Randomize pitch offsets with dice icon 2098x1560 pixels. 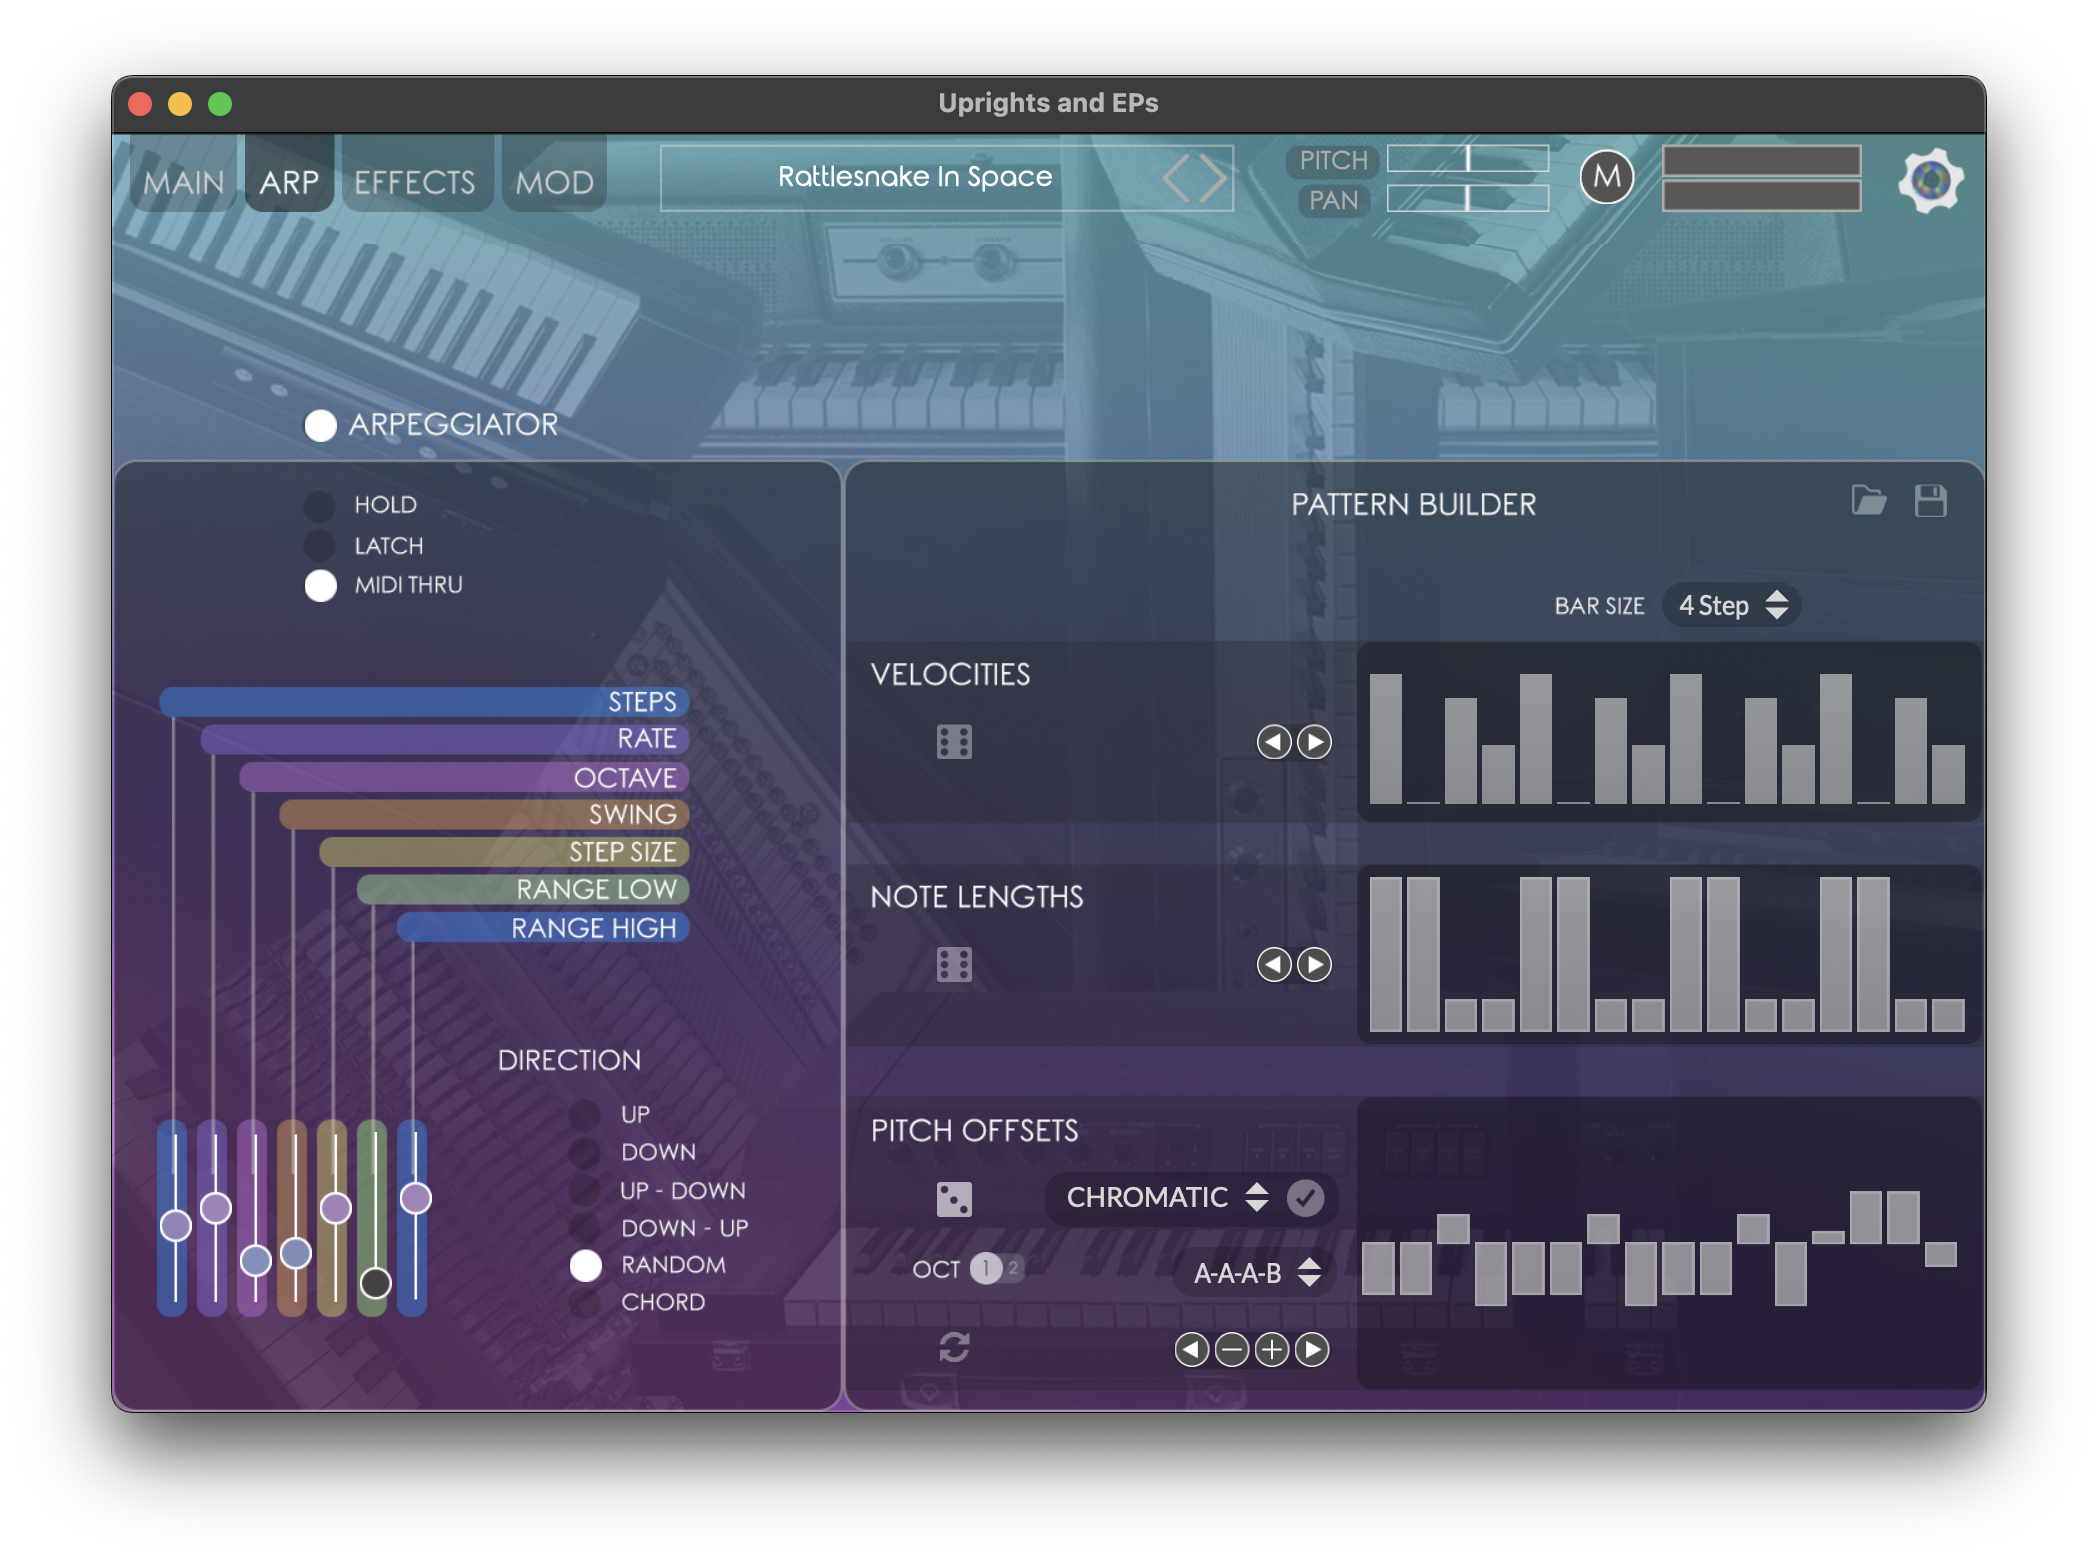(954, 1199)
